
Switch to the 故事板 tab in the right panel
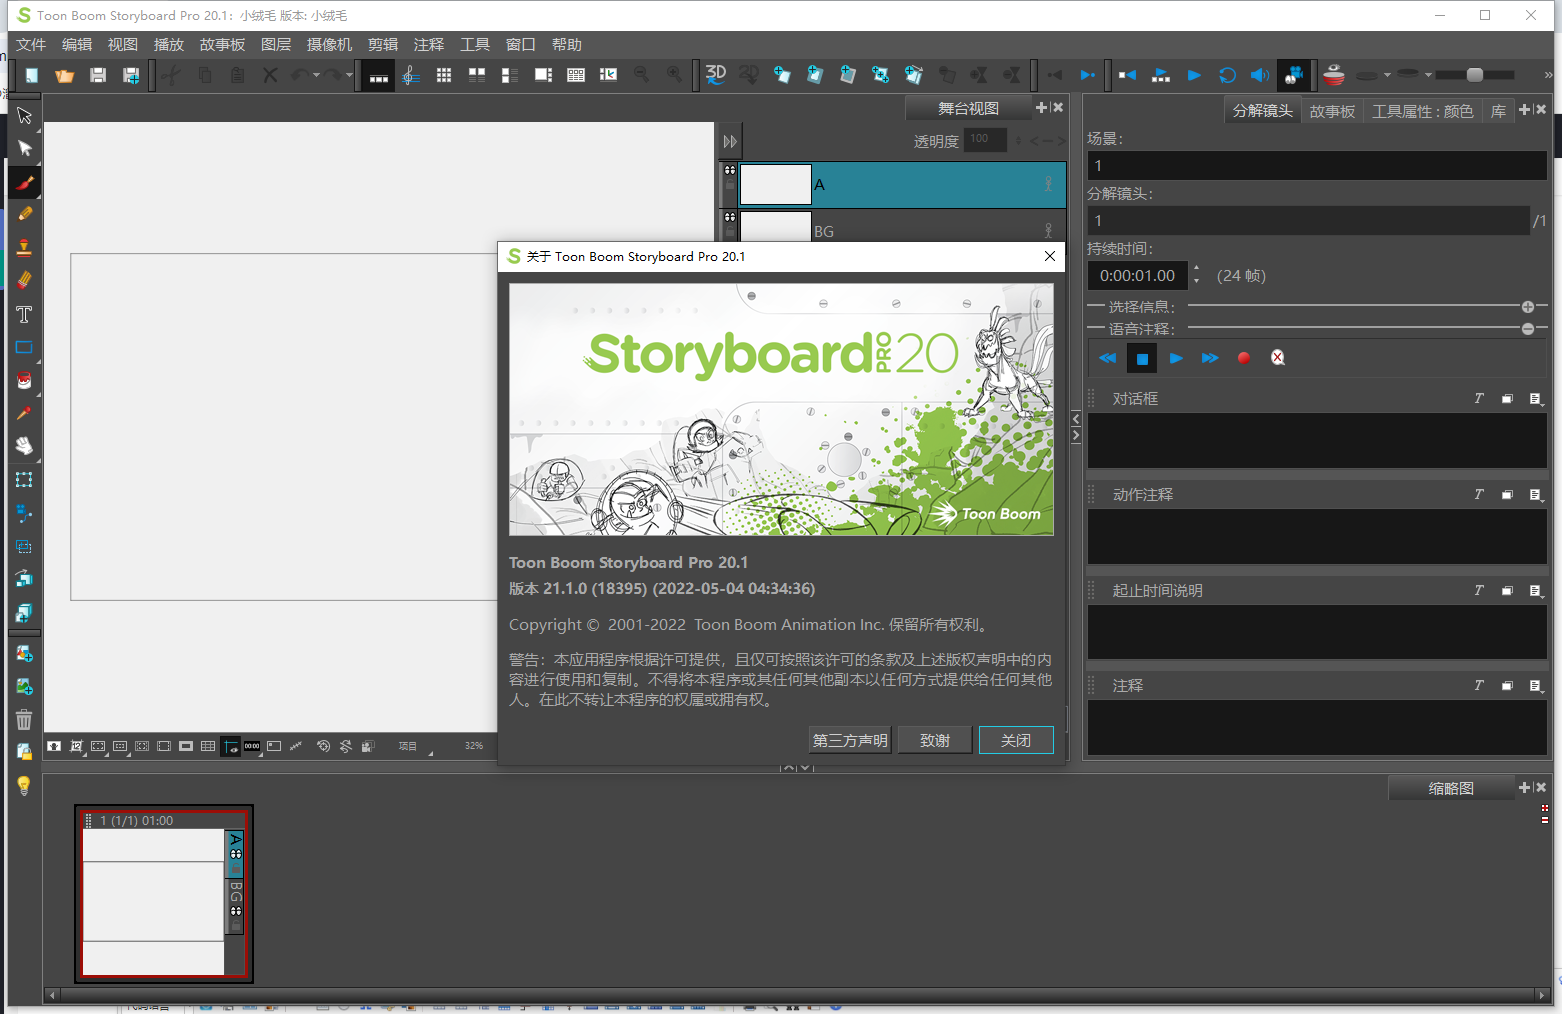click(x=1332, y=111)
